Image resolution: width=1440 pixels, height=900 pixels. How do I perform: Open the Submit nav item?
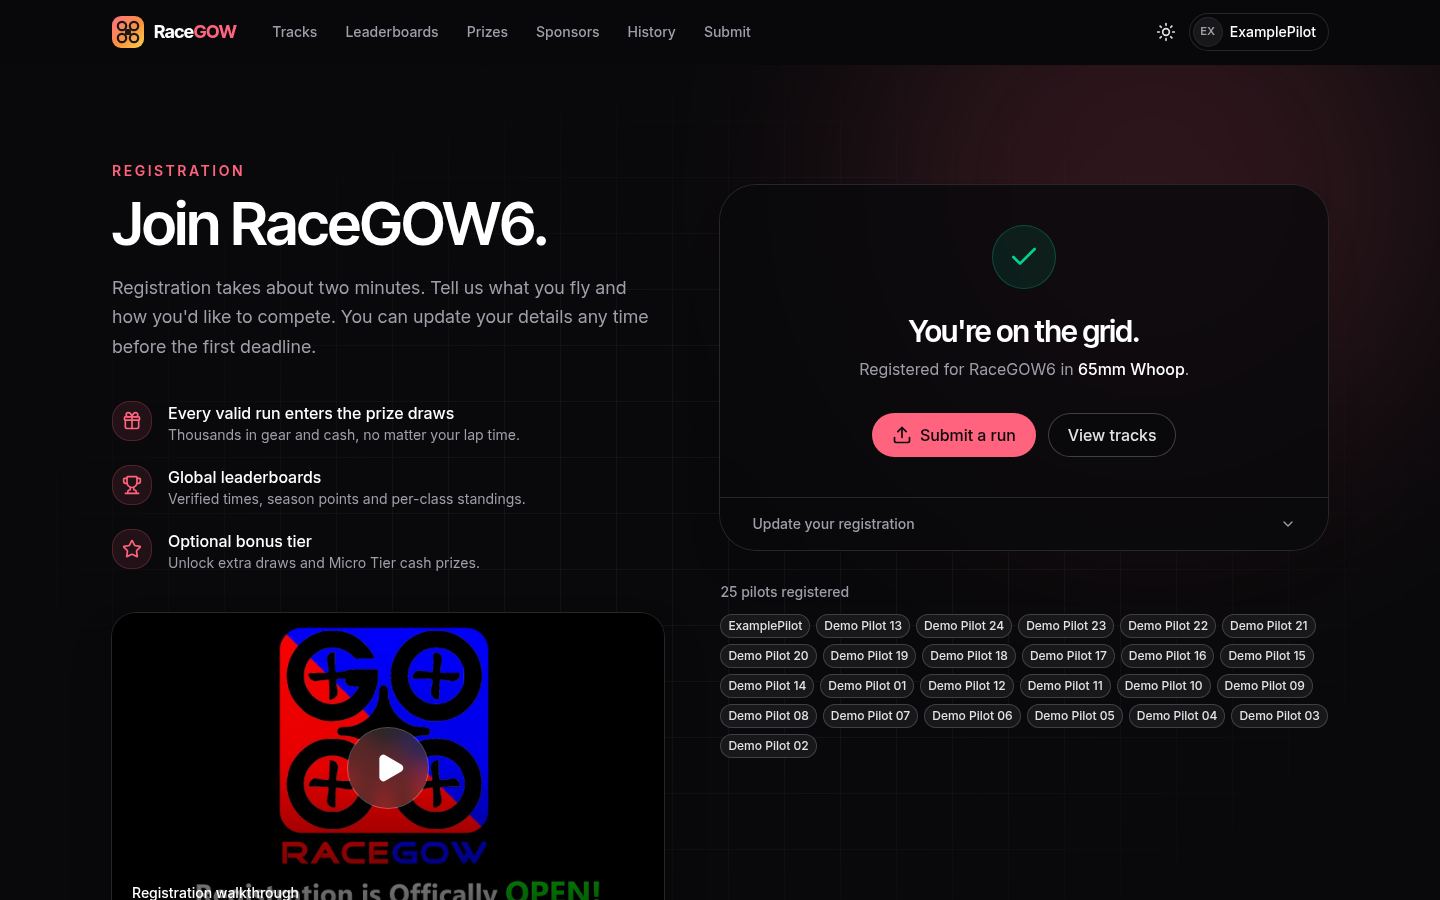pos(727,32)
